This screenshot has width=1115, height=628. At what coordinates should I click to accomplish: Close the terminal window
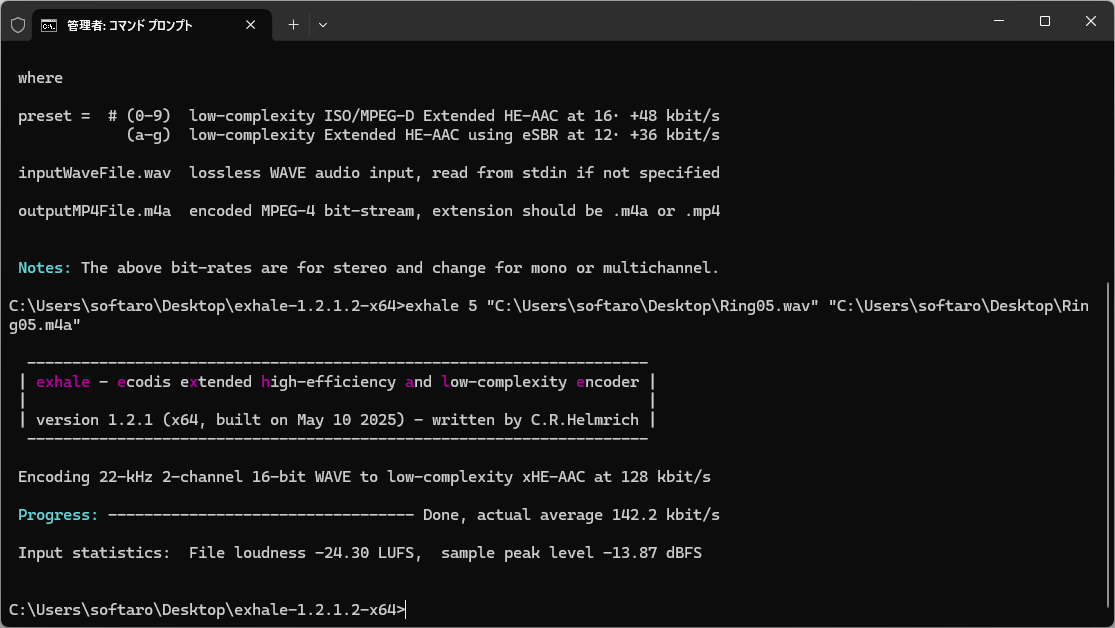click(x=1090, y=21)
